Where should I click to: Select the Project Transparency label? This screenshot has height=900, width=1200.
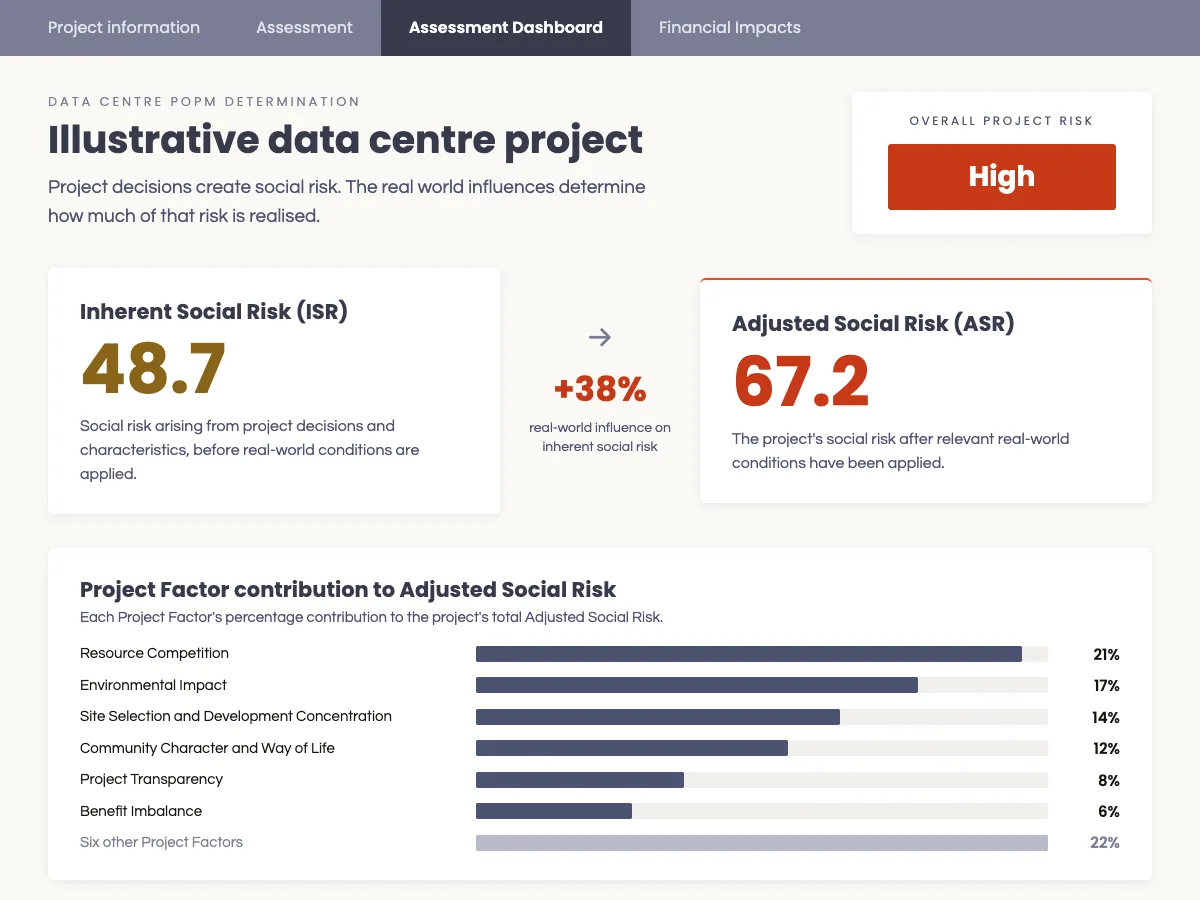(x=151, y=780)
